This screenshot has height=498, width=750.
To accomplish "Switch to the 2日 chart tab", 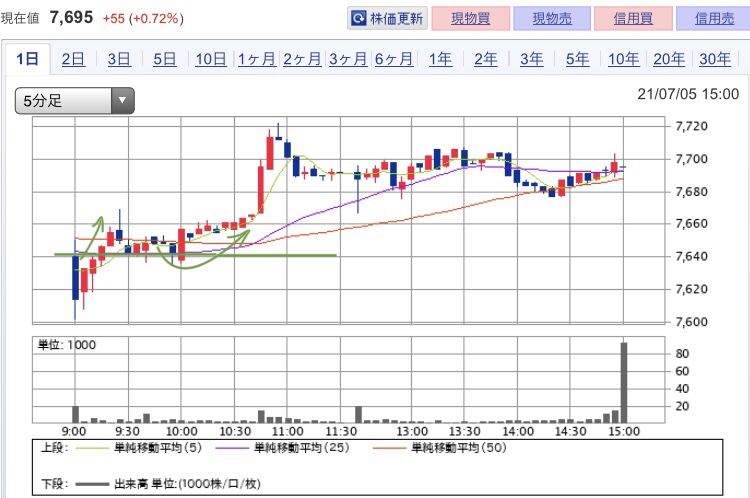I will tap(73, 59).
